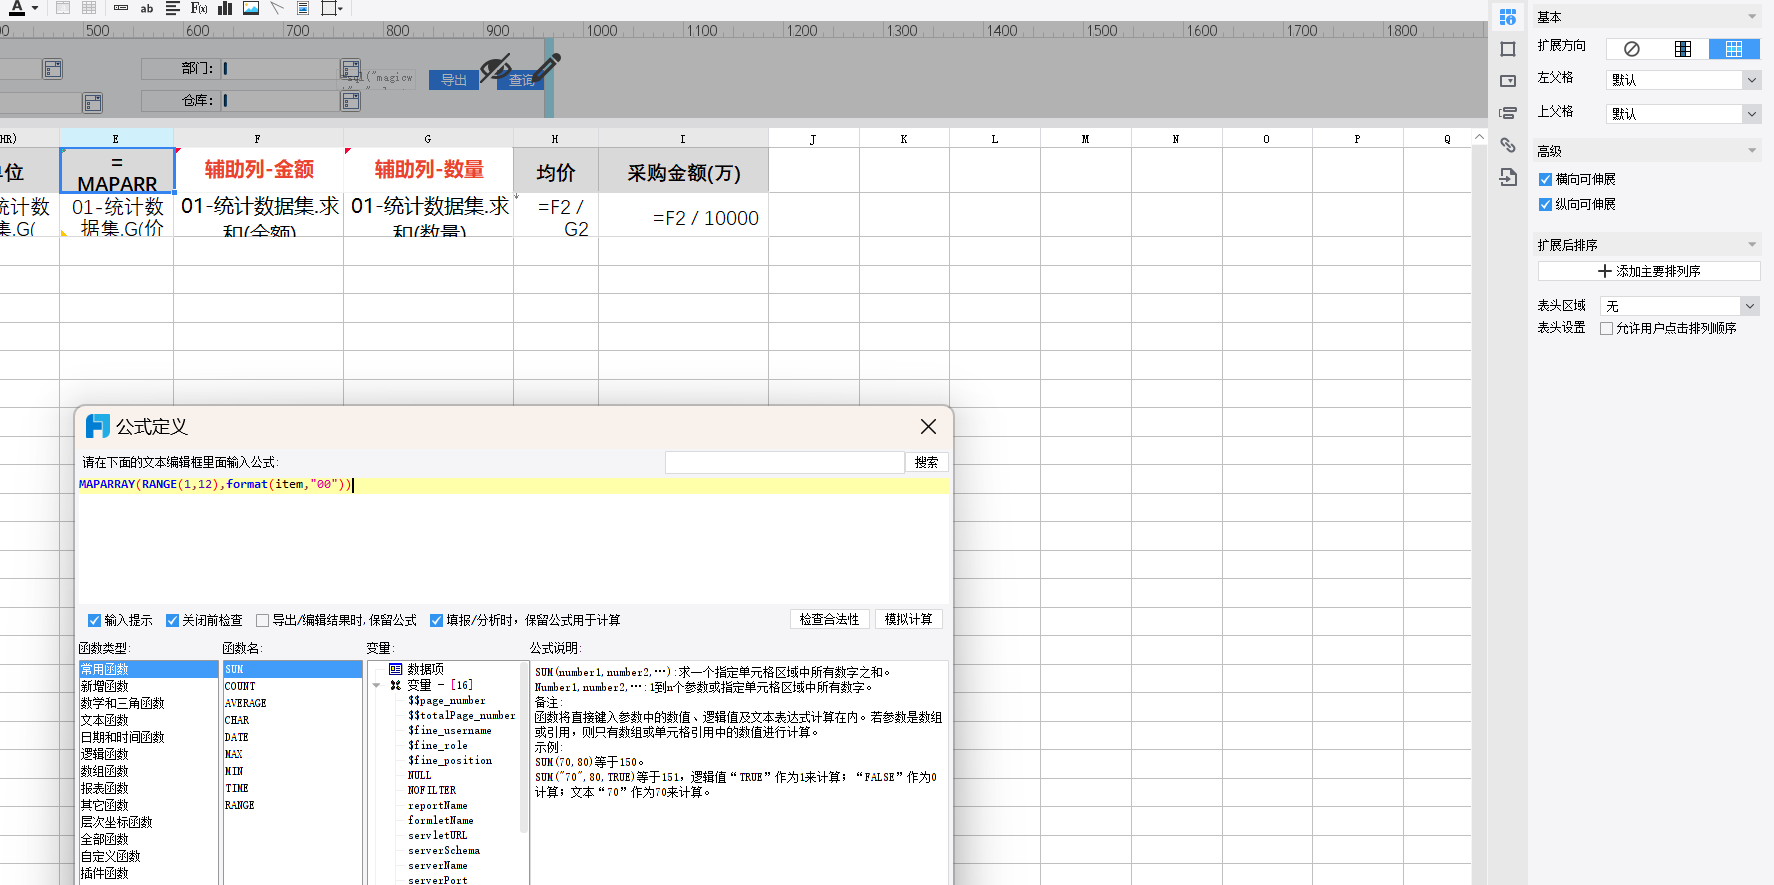Collapse the 高级 section
Viewport: 1774px width, 885px height.
click(1752, 151)
